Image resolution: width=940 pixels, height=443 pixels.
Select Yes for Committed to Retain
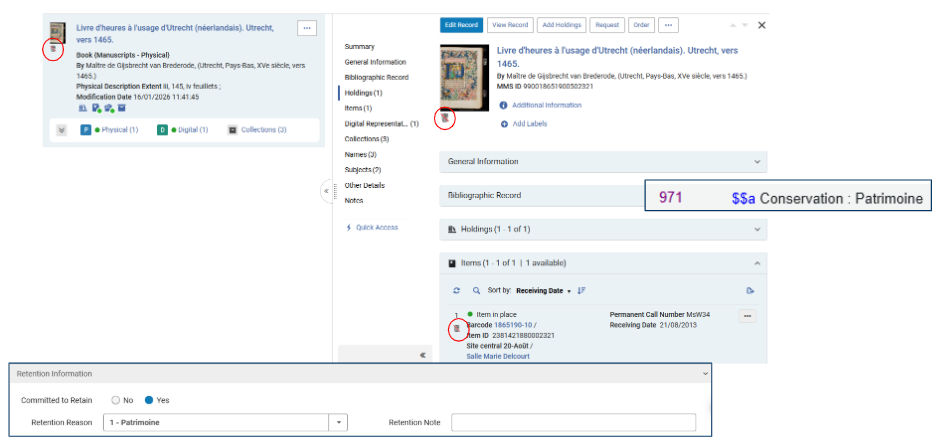click(x=150, y=400)
